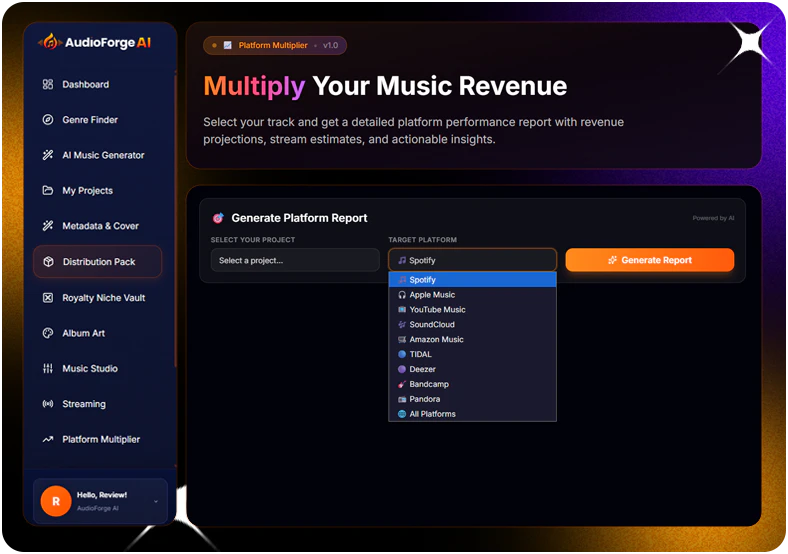
Task: Click the headphones icon next to Apple Music
Action: [402, 295]
